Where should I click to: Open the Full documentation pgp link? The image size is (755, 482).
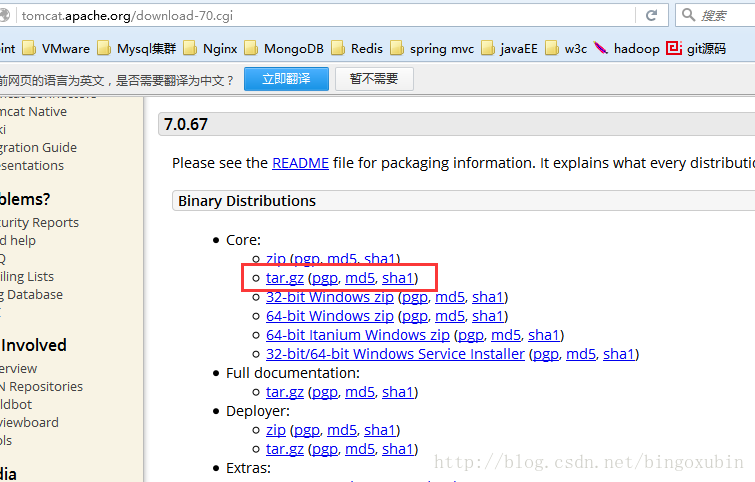pos(325,392)
